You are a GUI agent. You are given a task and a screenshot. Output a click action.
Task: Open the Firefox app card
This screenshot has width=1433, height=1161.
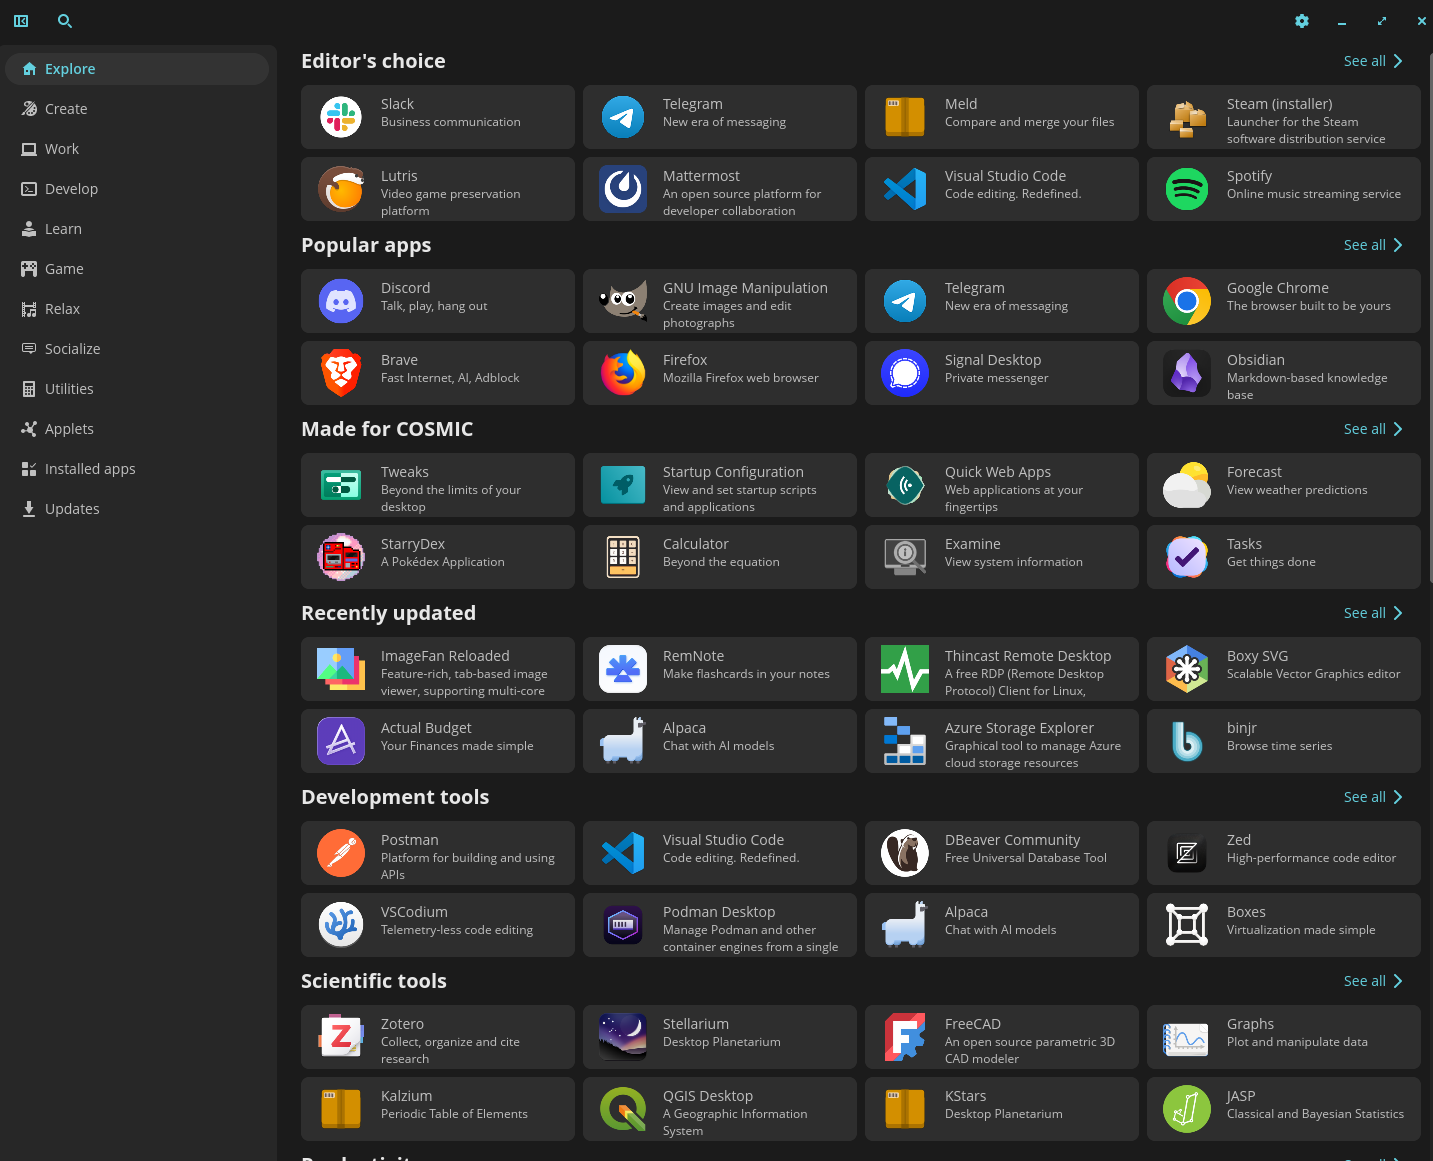click(719, 373)
